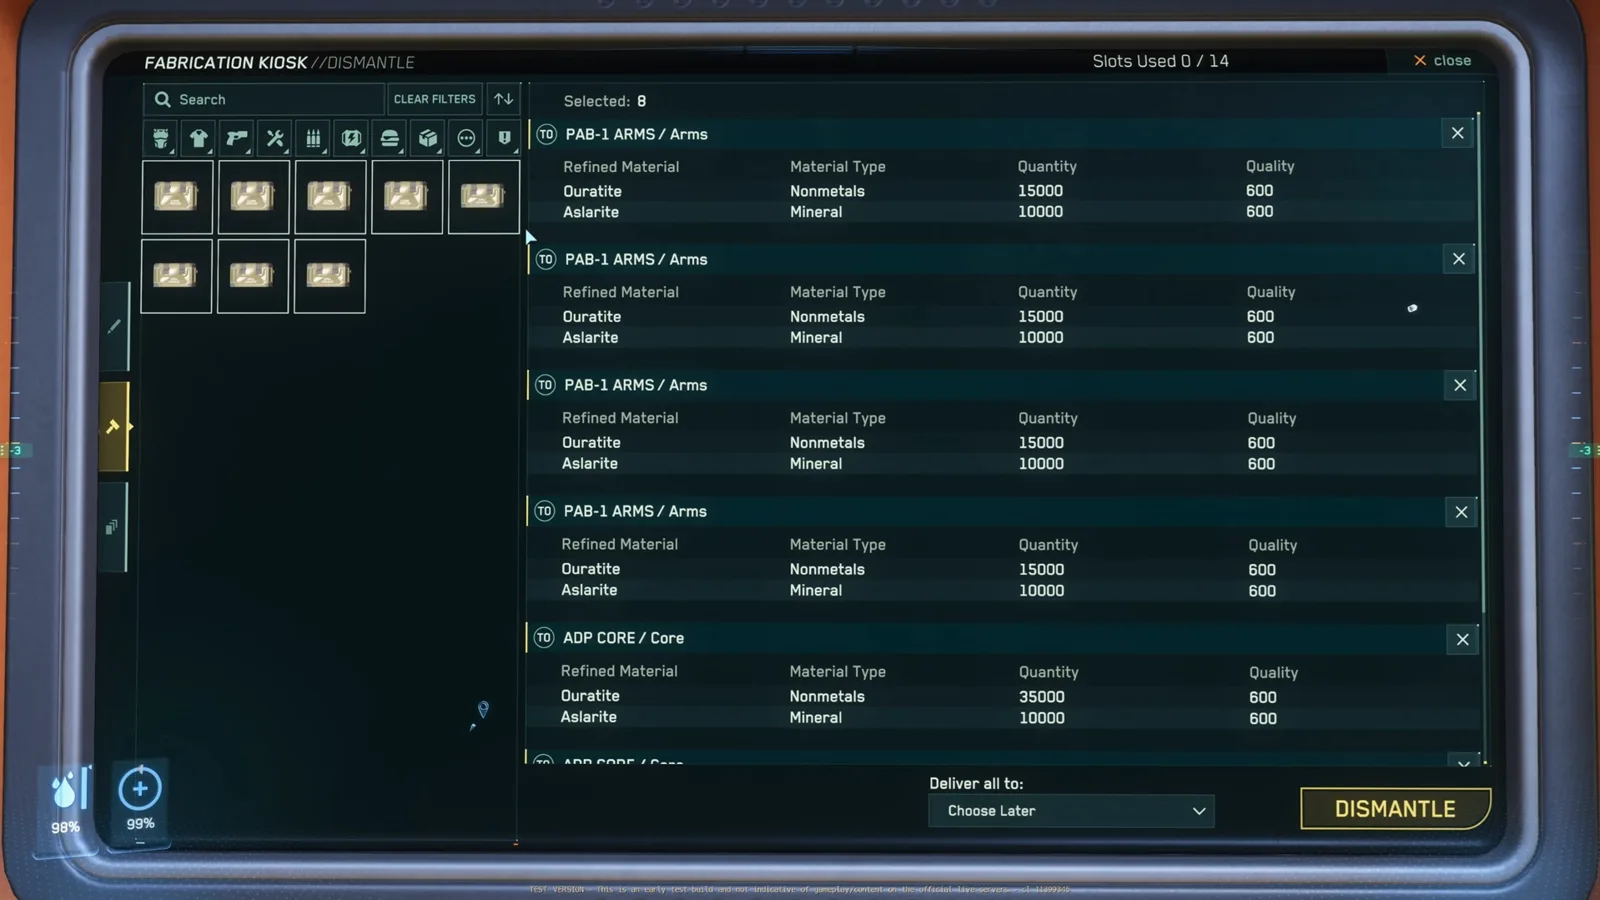Filter items by clothing shirt category
The image size is (1600, 900).
pyautogui.click(x=198, y=138)
